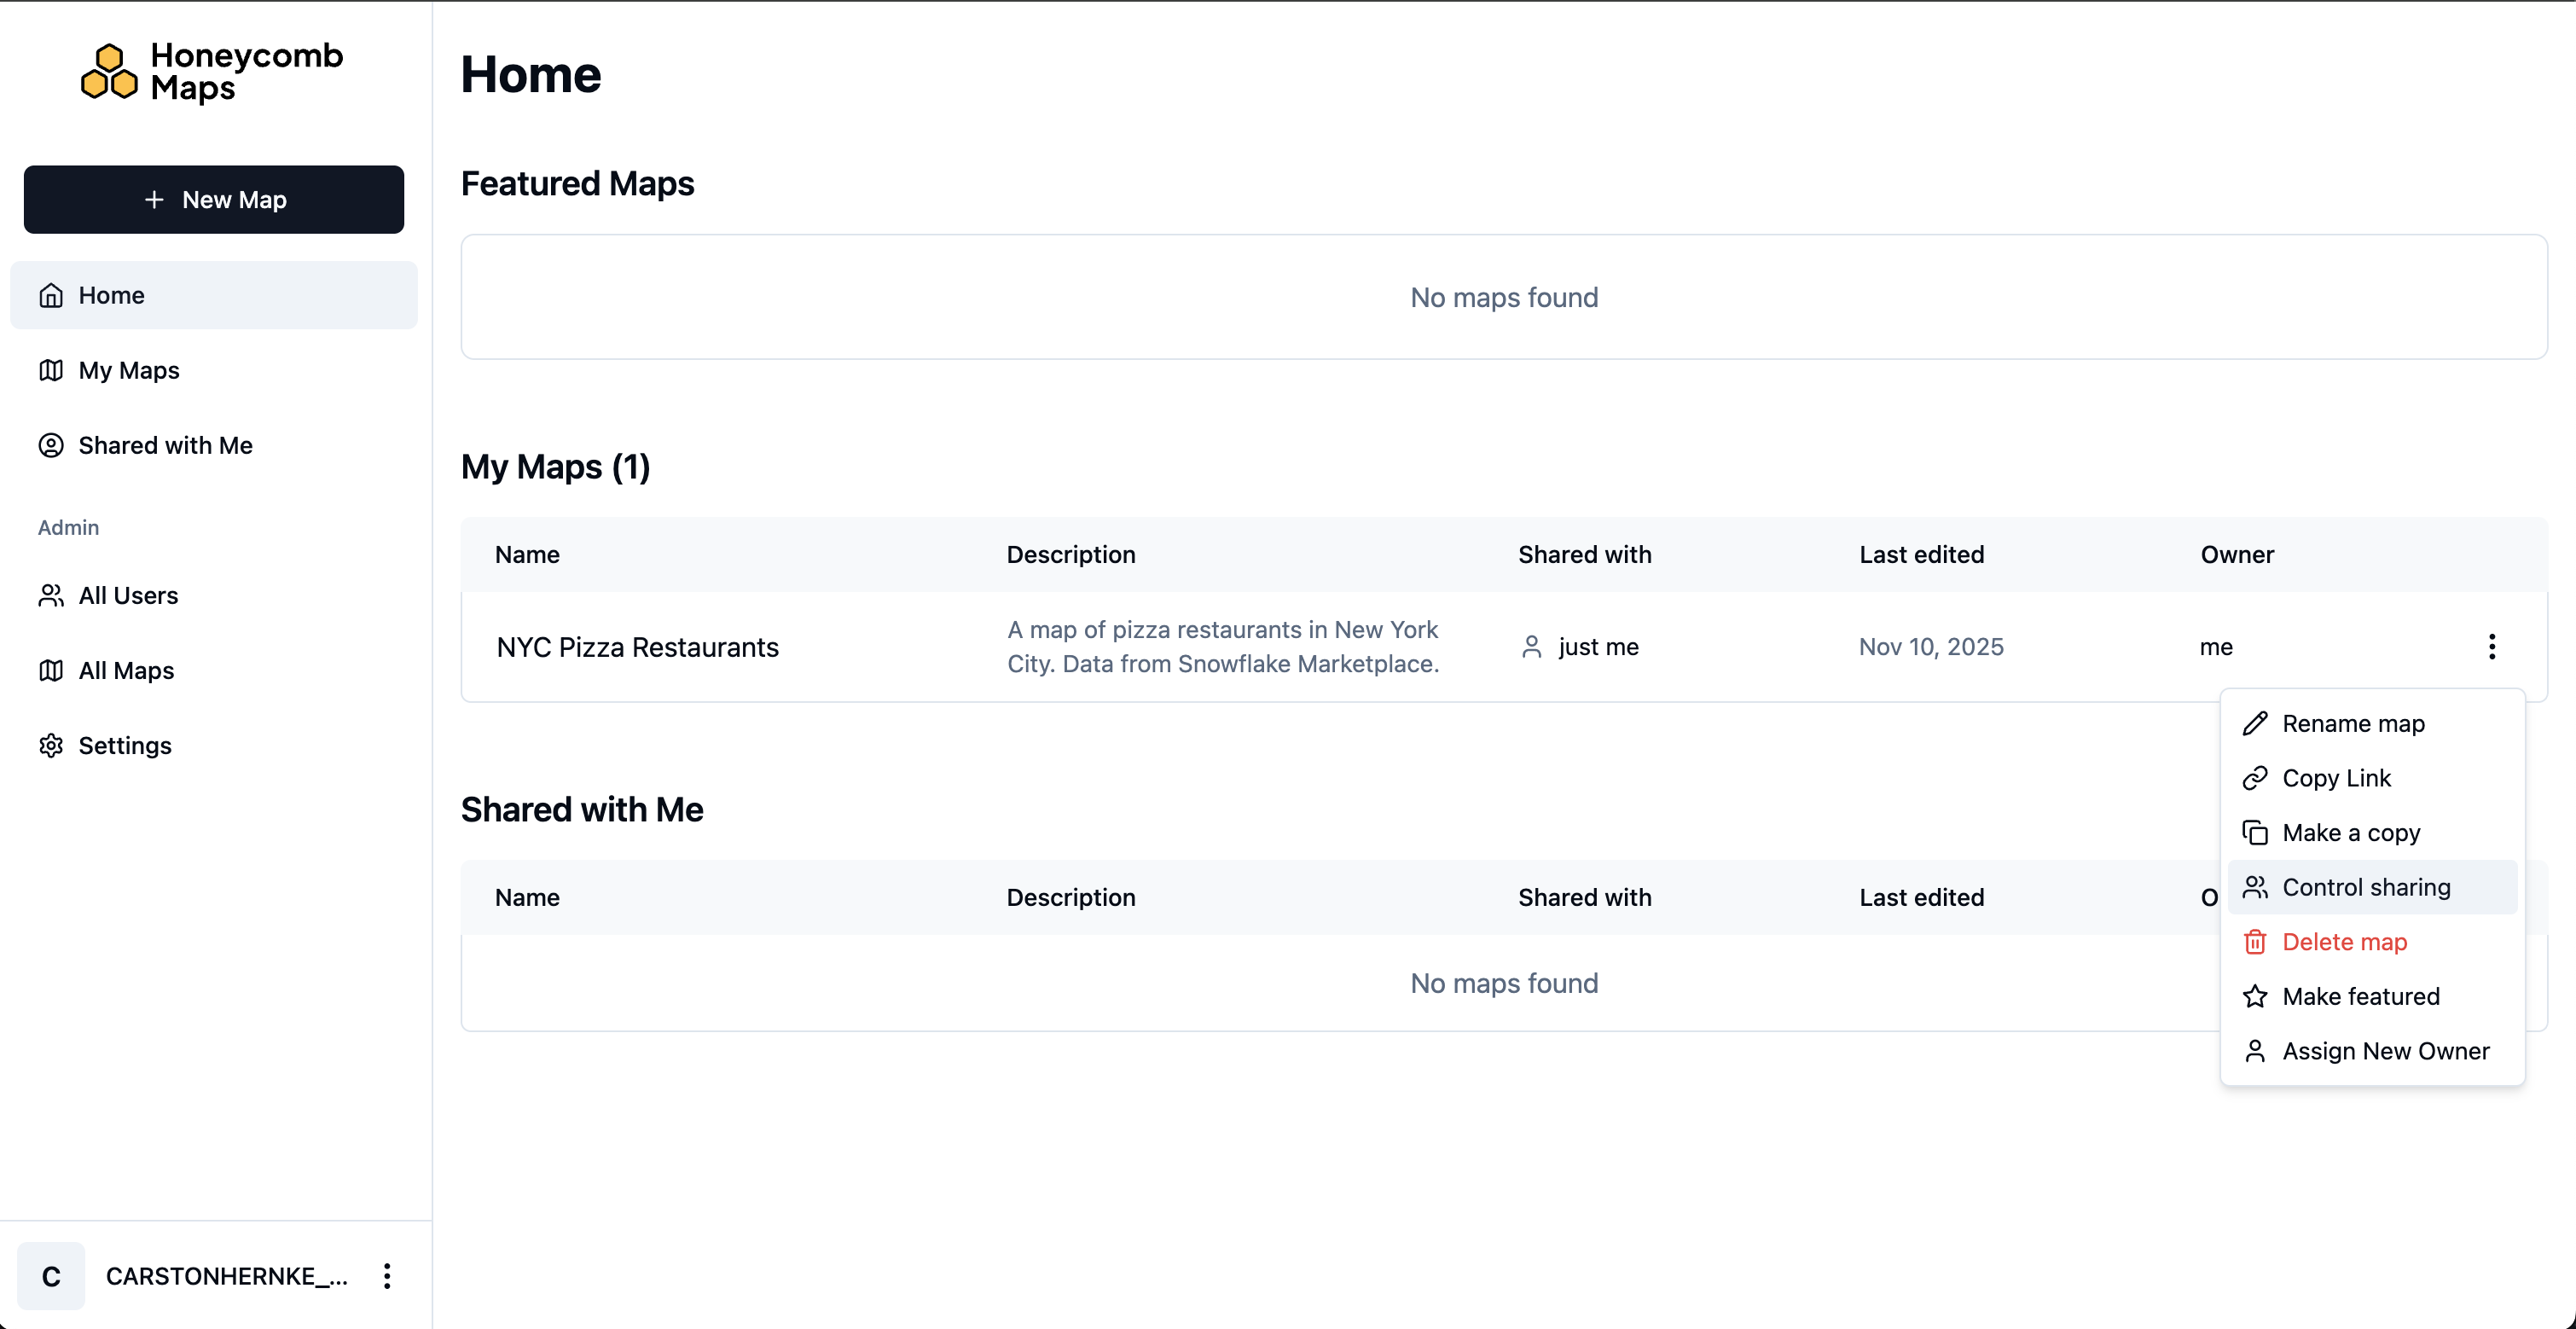Choose Control sharing from the menu
The width and height of the screenshot is (2576, 1329).
(x=2366, y=886)
